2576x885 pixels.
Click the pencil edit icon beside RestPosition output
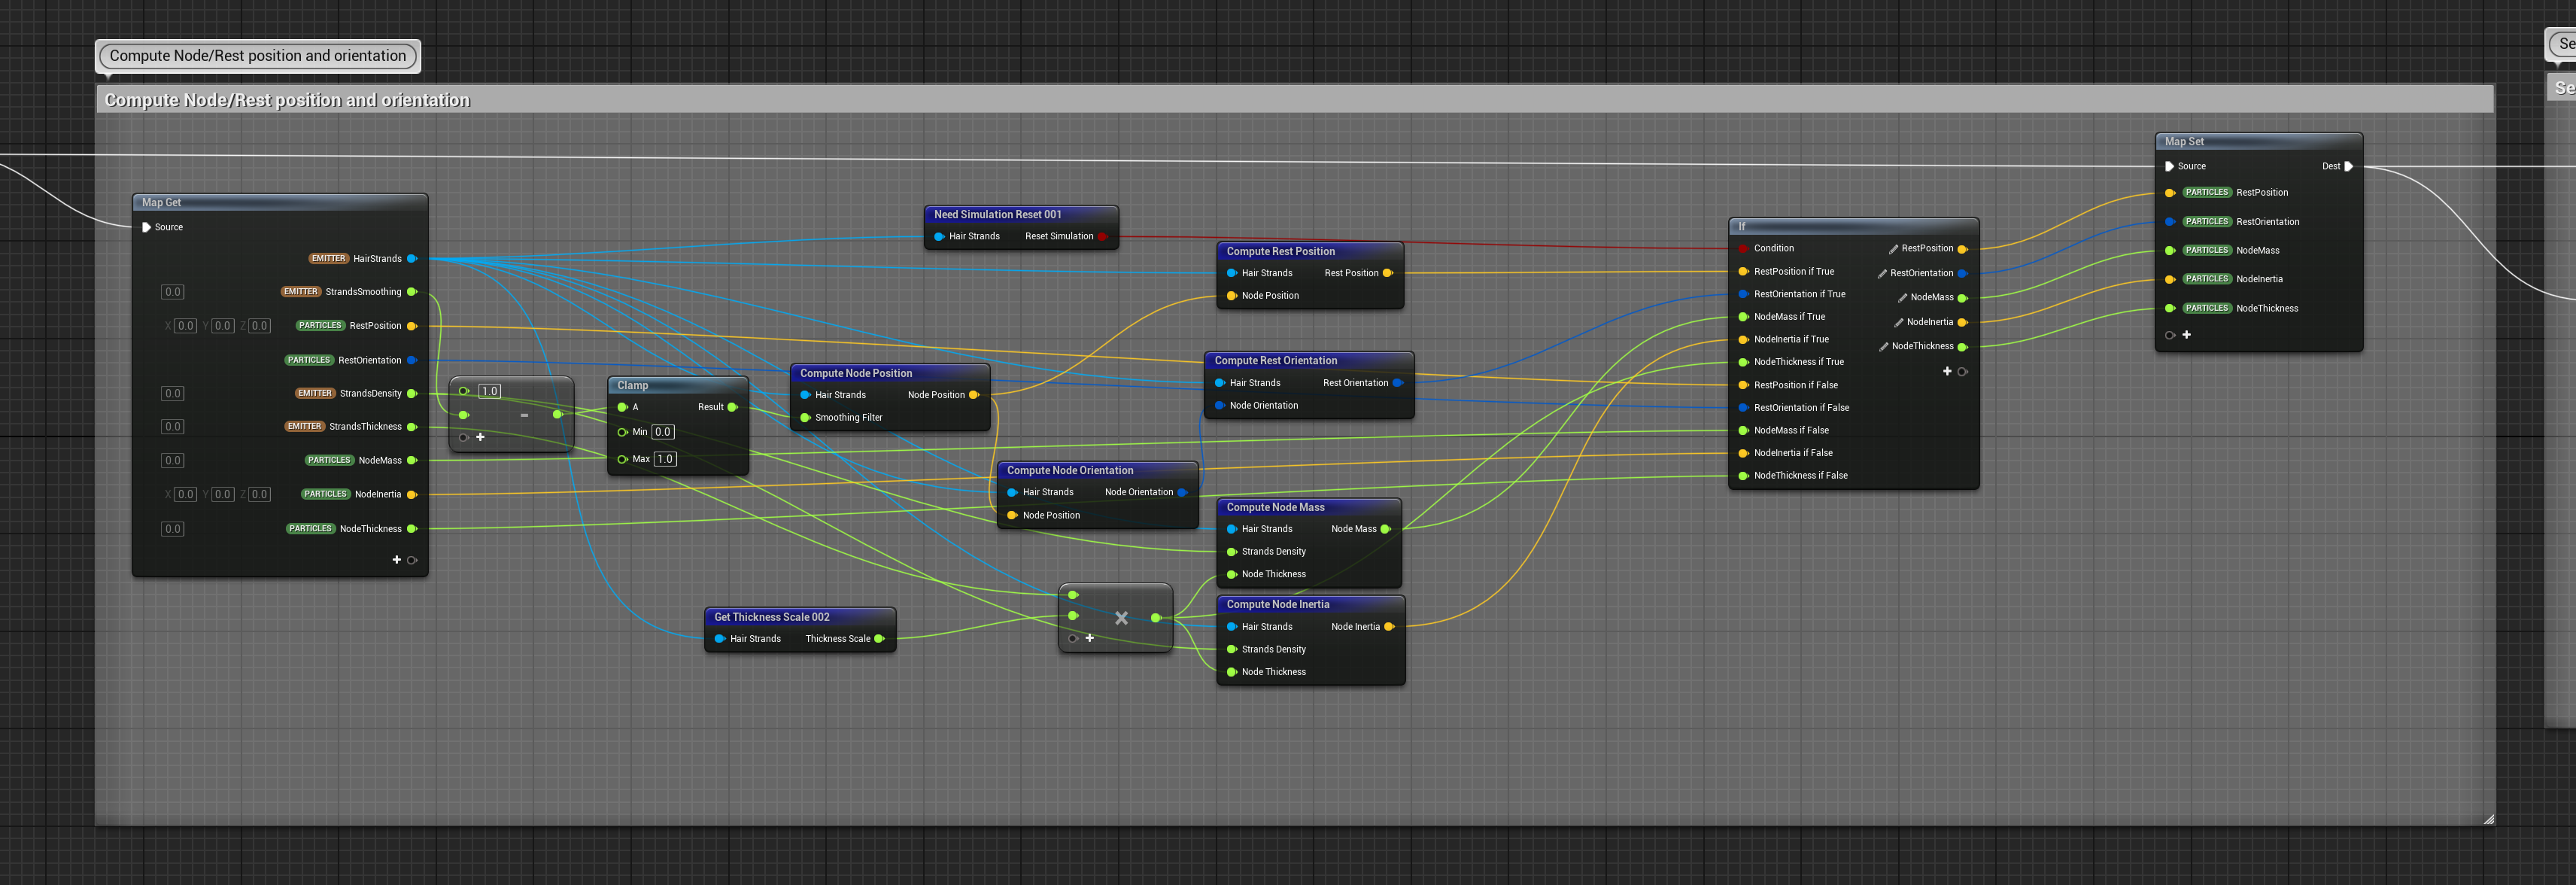(x=1893, y=249)
